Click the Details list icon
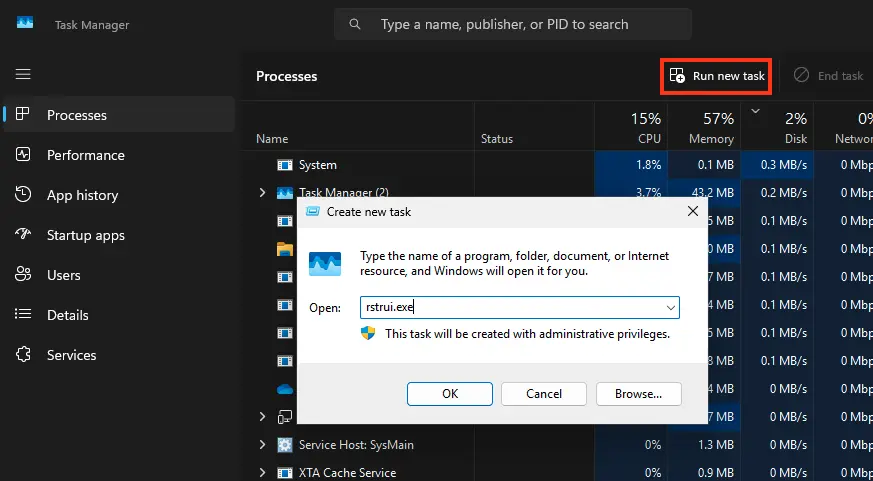 [24, 315]
